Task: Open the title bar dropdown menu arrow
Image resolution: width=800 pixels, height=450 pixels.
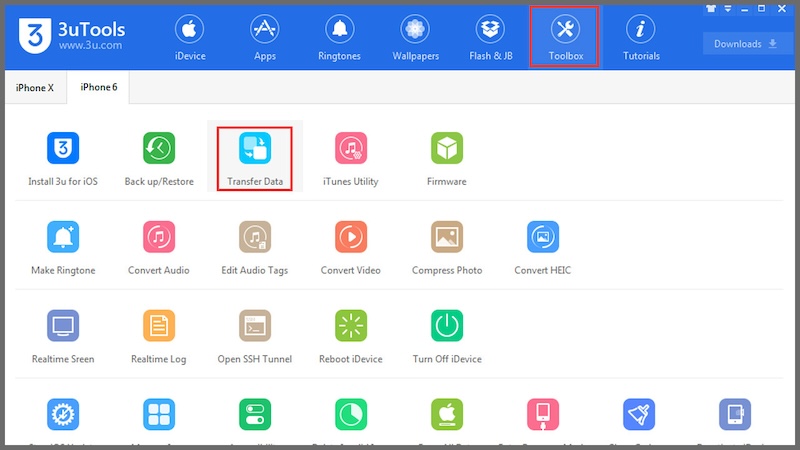Action: (728, 9)
